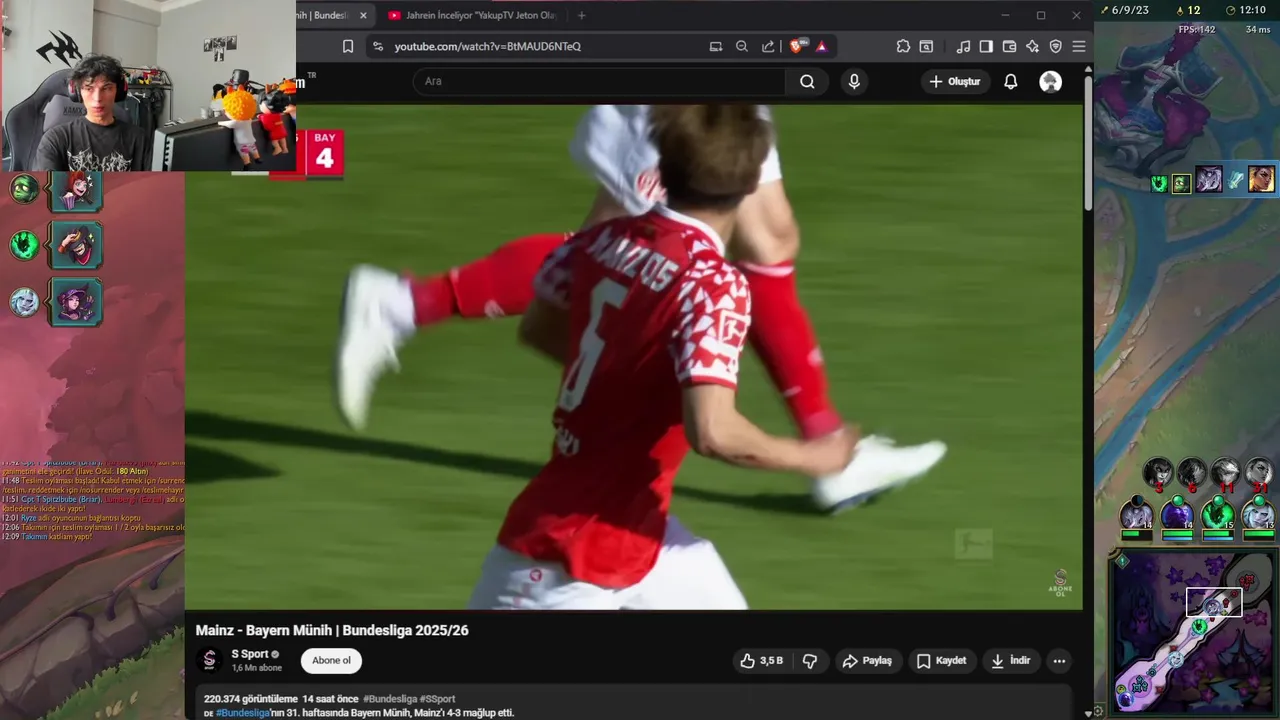The image size is (1280, 720).
Task: Open YouTube notifications bell
Action: click(1011, 81)
